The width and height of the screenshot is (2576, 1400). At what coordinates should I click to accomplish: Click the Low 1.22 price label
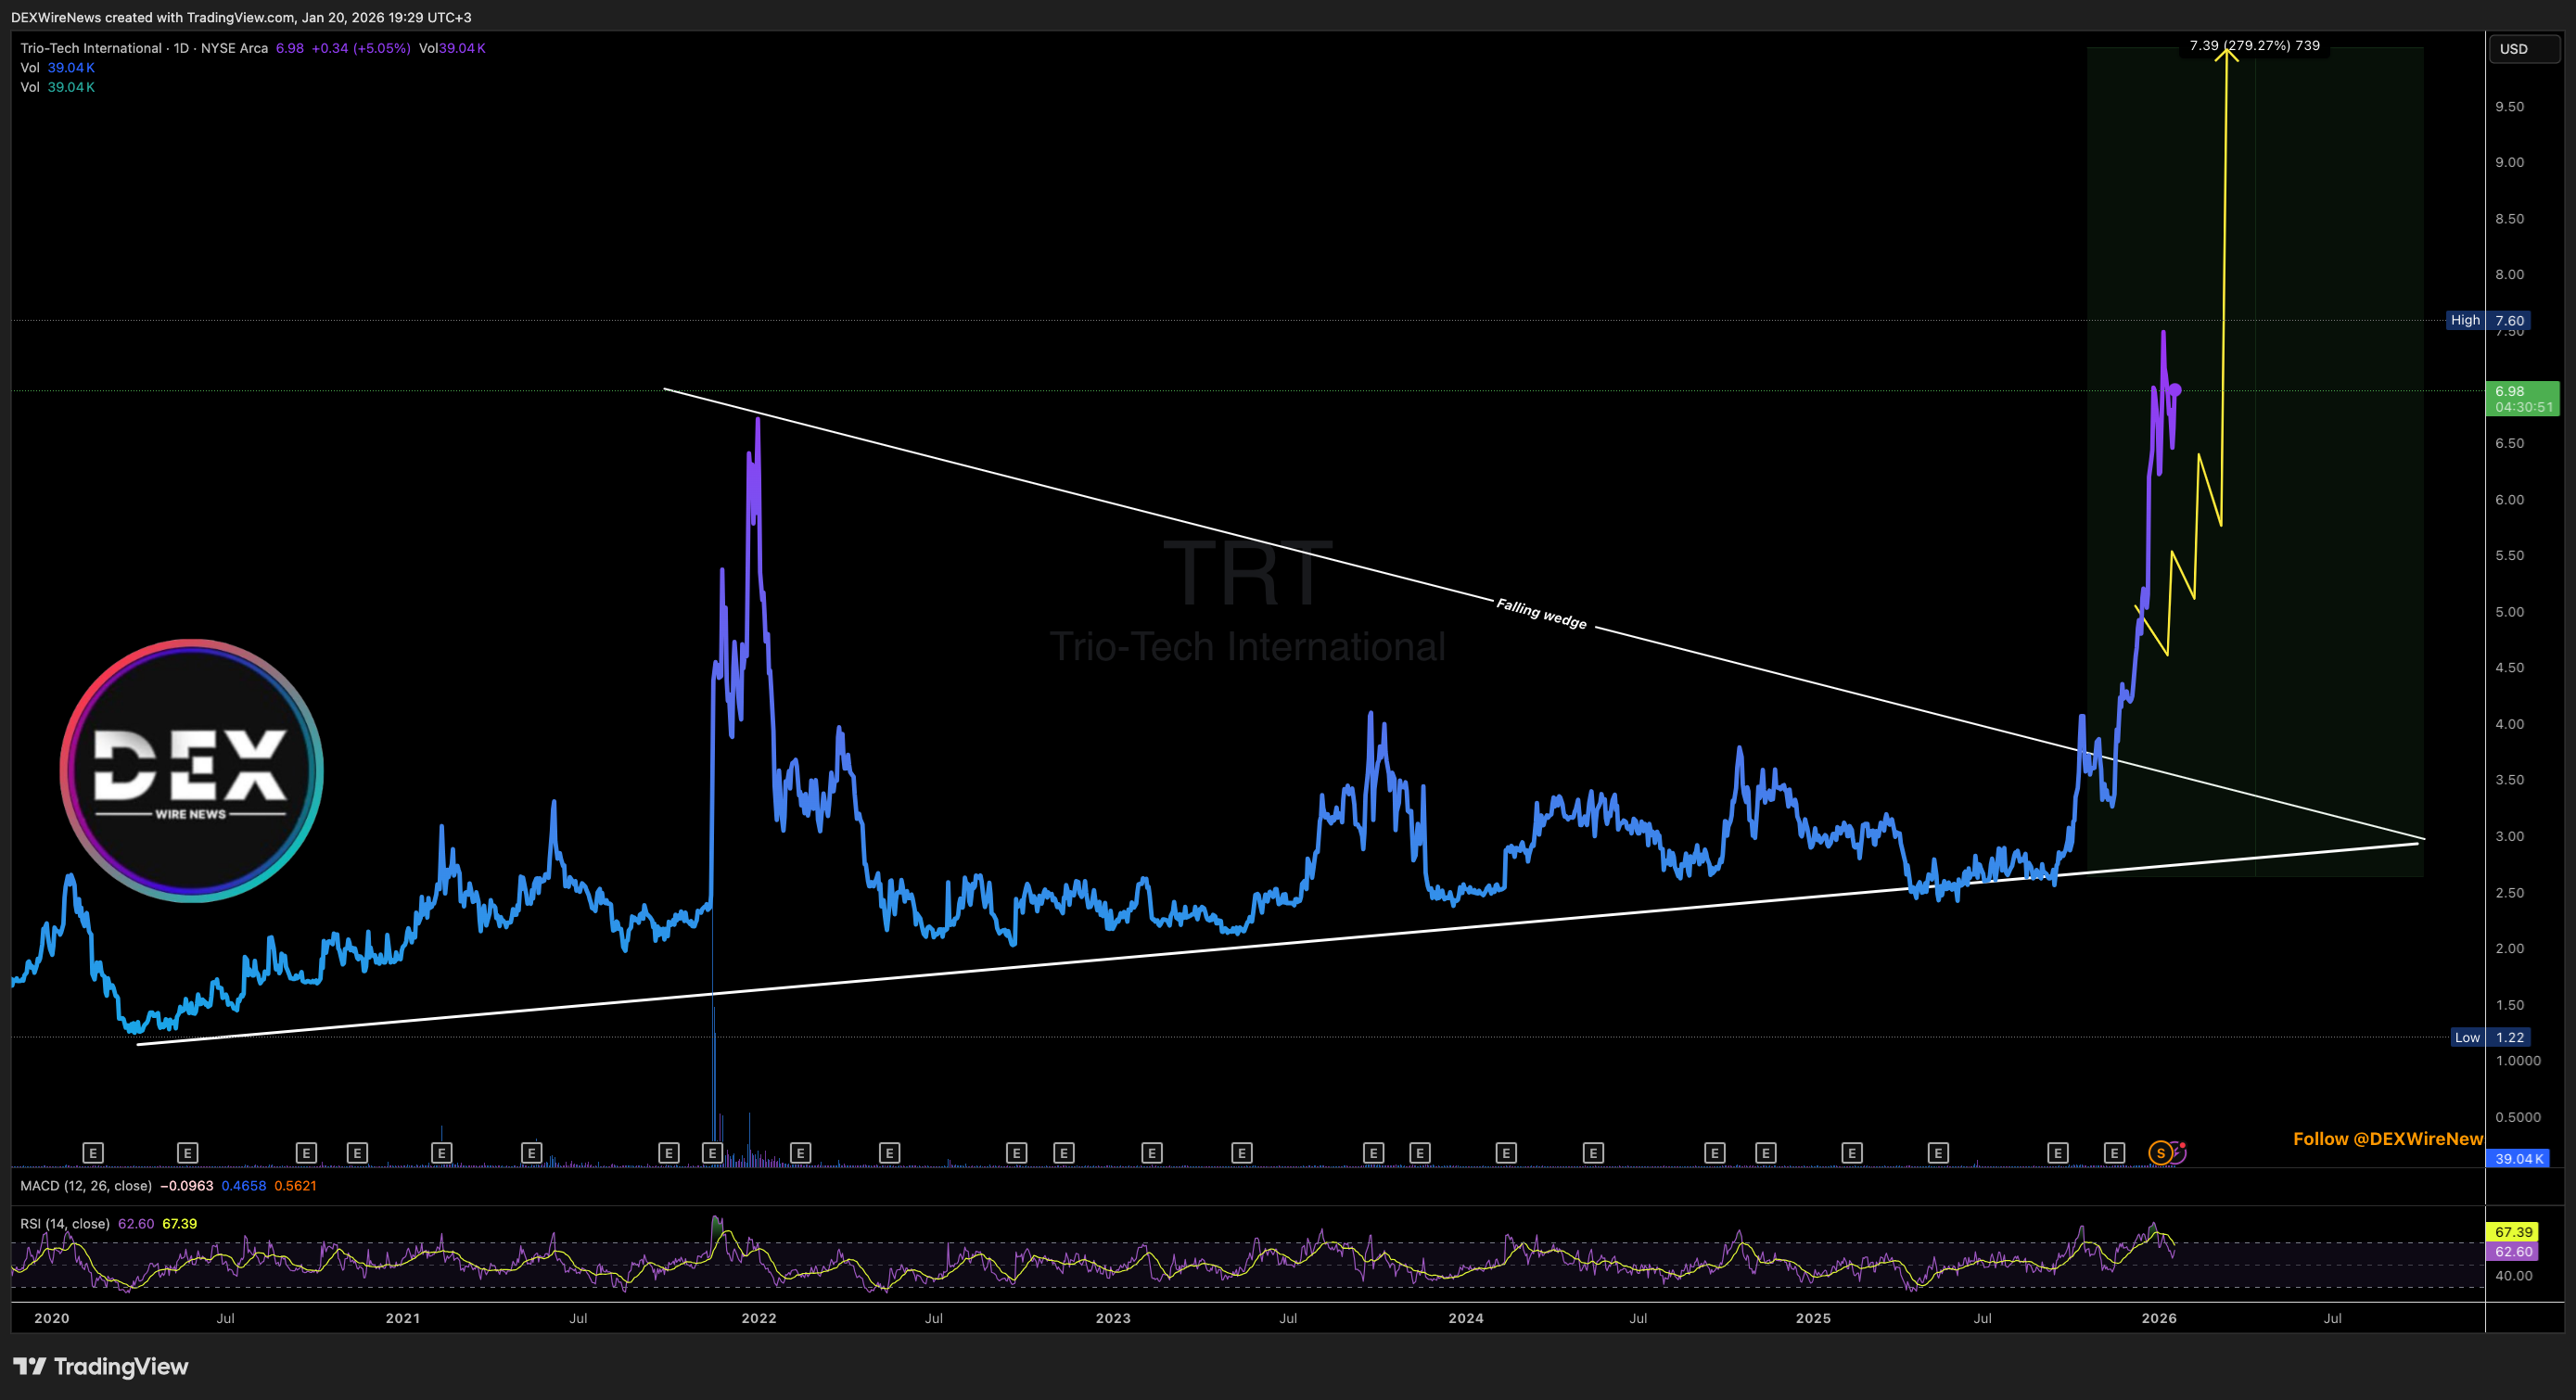pos(2490,1037)
